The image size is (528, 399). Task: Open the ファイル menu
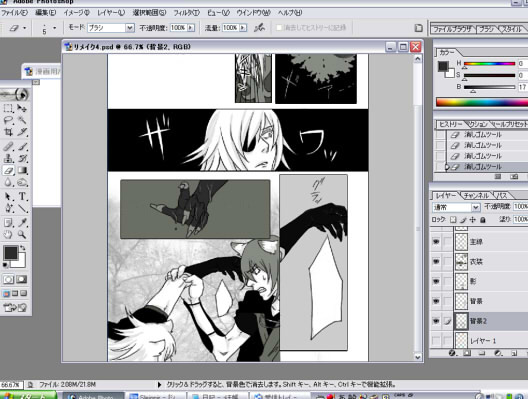click(x=14, y=13)
